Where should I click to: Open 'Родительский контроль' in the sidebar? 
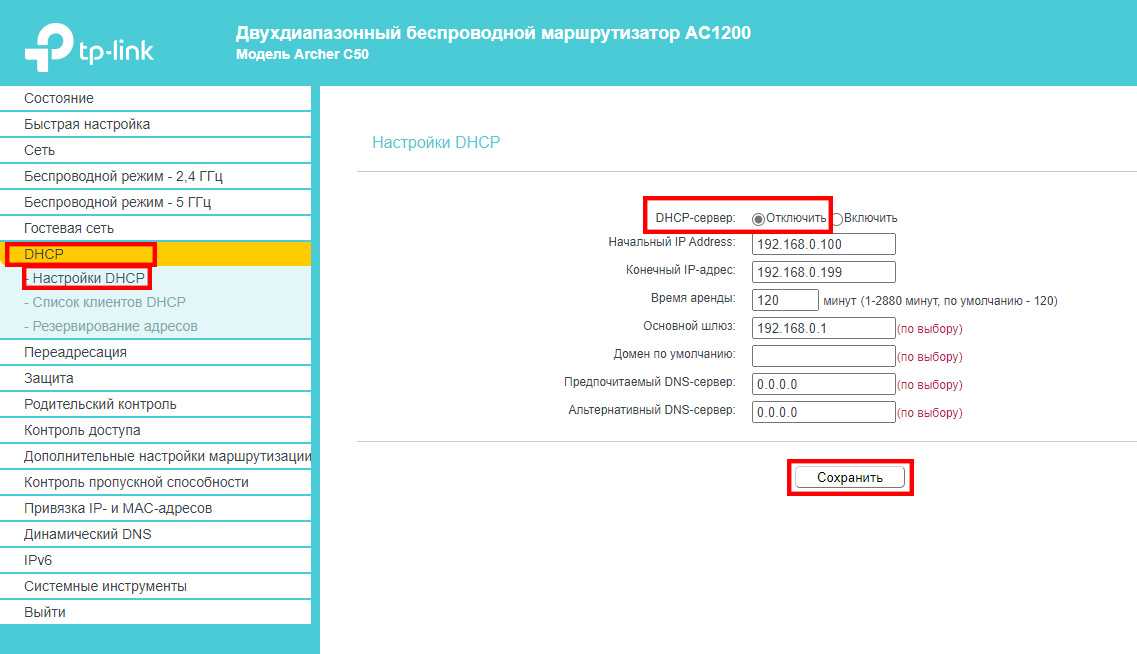pyautogui.click(x=100, y=404)
